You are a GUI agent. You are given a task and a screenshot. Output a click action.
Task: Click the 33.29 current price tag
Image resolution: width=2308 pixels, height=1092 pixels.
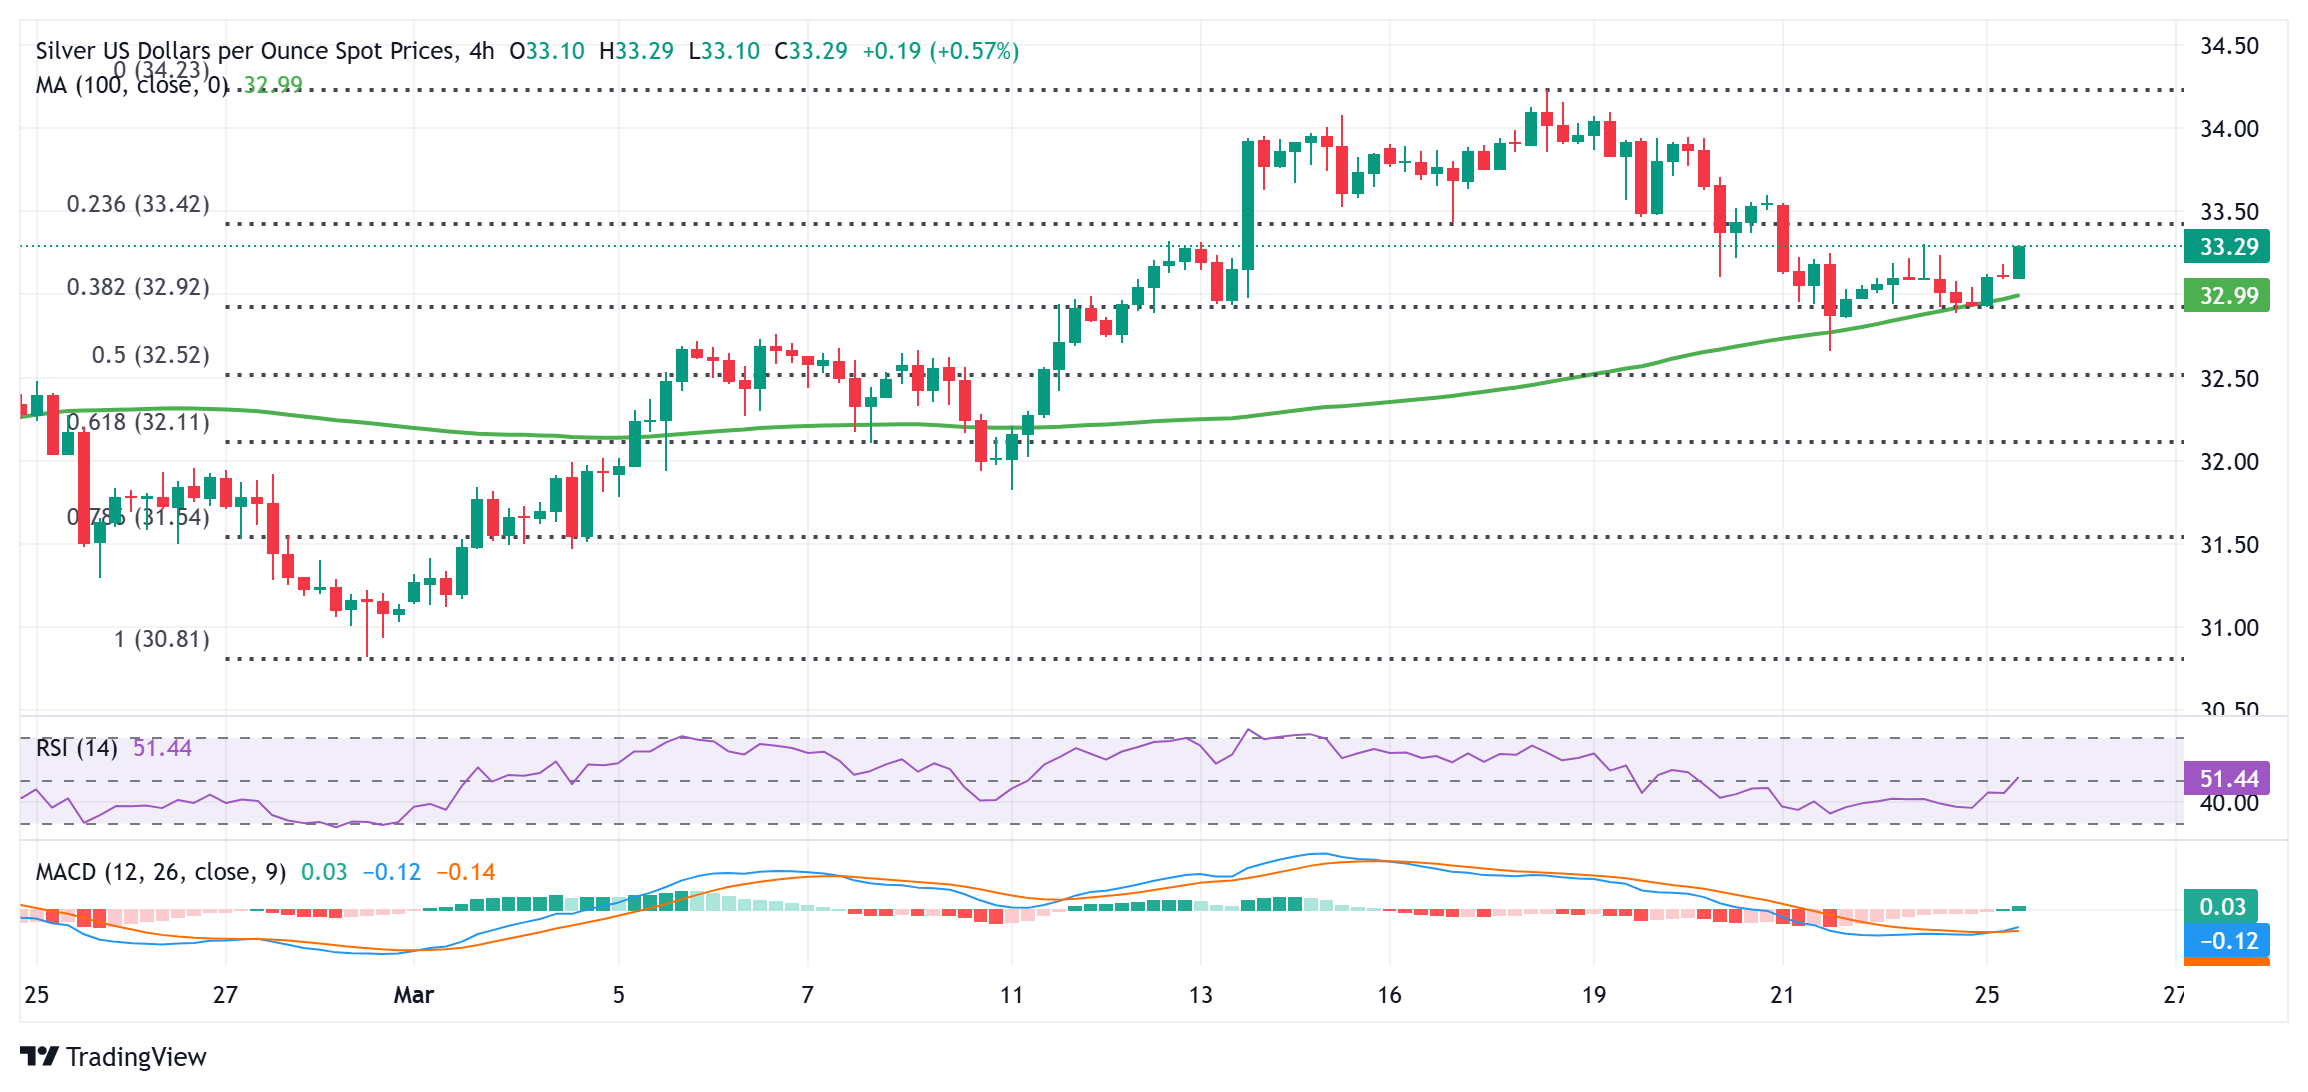[2227, 247]
